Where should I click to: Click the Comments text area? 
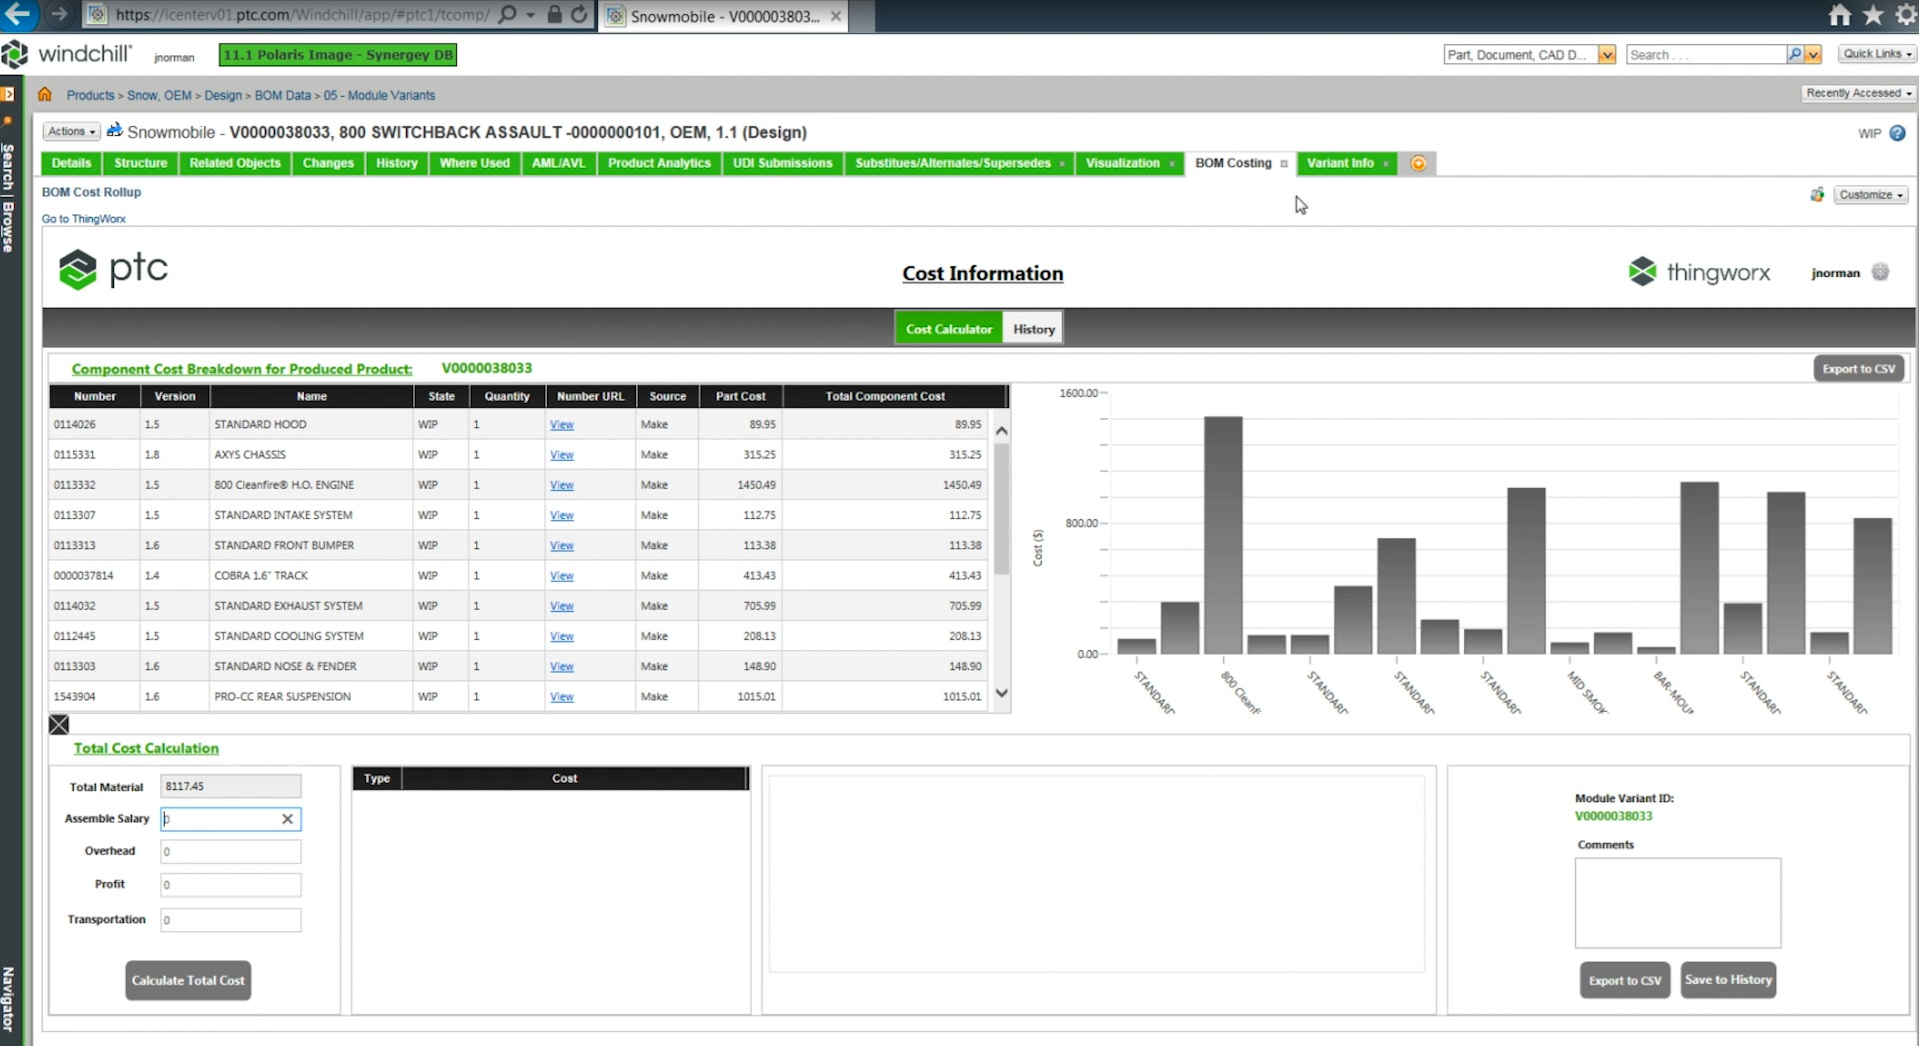(1677, 902)
